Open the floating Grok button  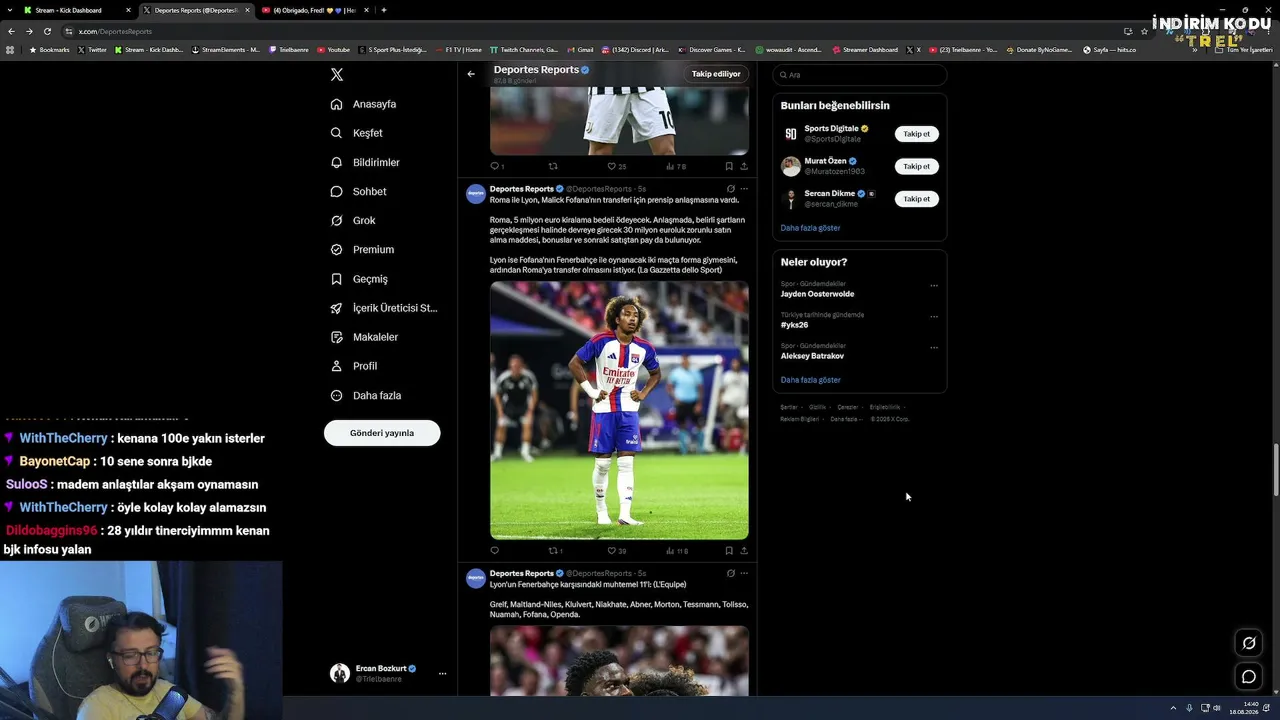click(x=1249, y=643)
